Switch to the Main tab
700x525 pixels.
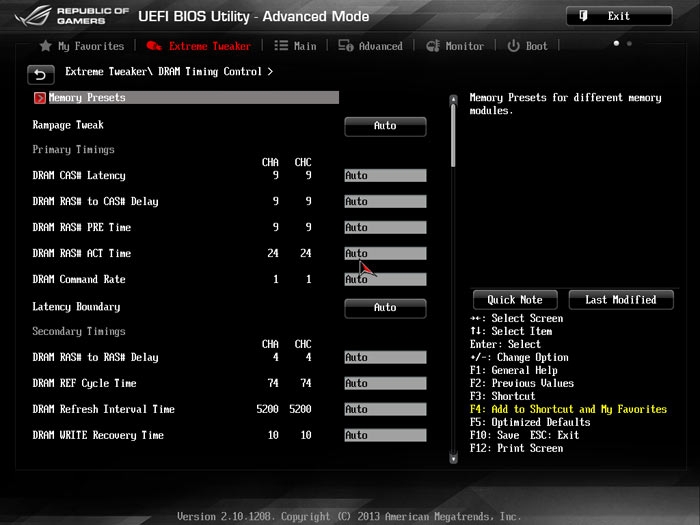click(295, 46)
